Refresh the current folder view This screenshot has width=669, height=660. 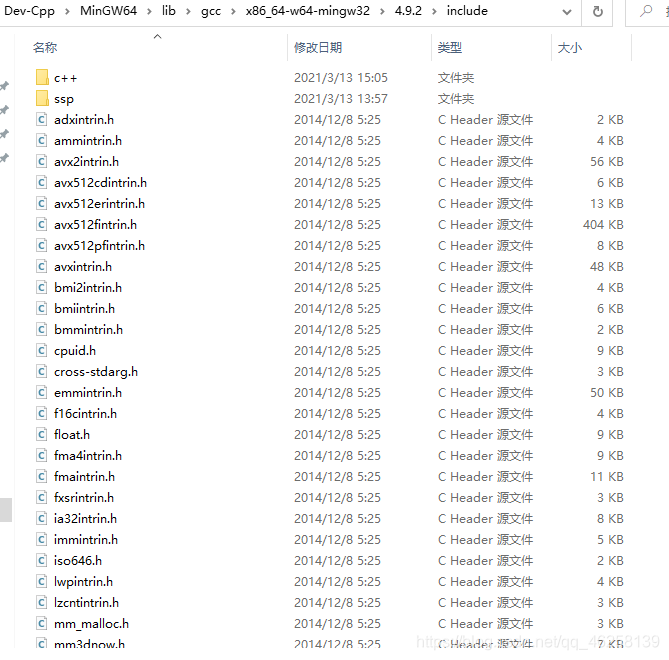[598, 12]
